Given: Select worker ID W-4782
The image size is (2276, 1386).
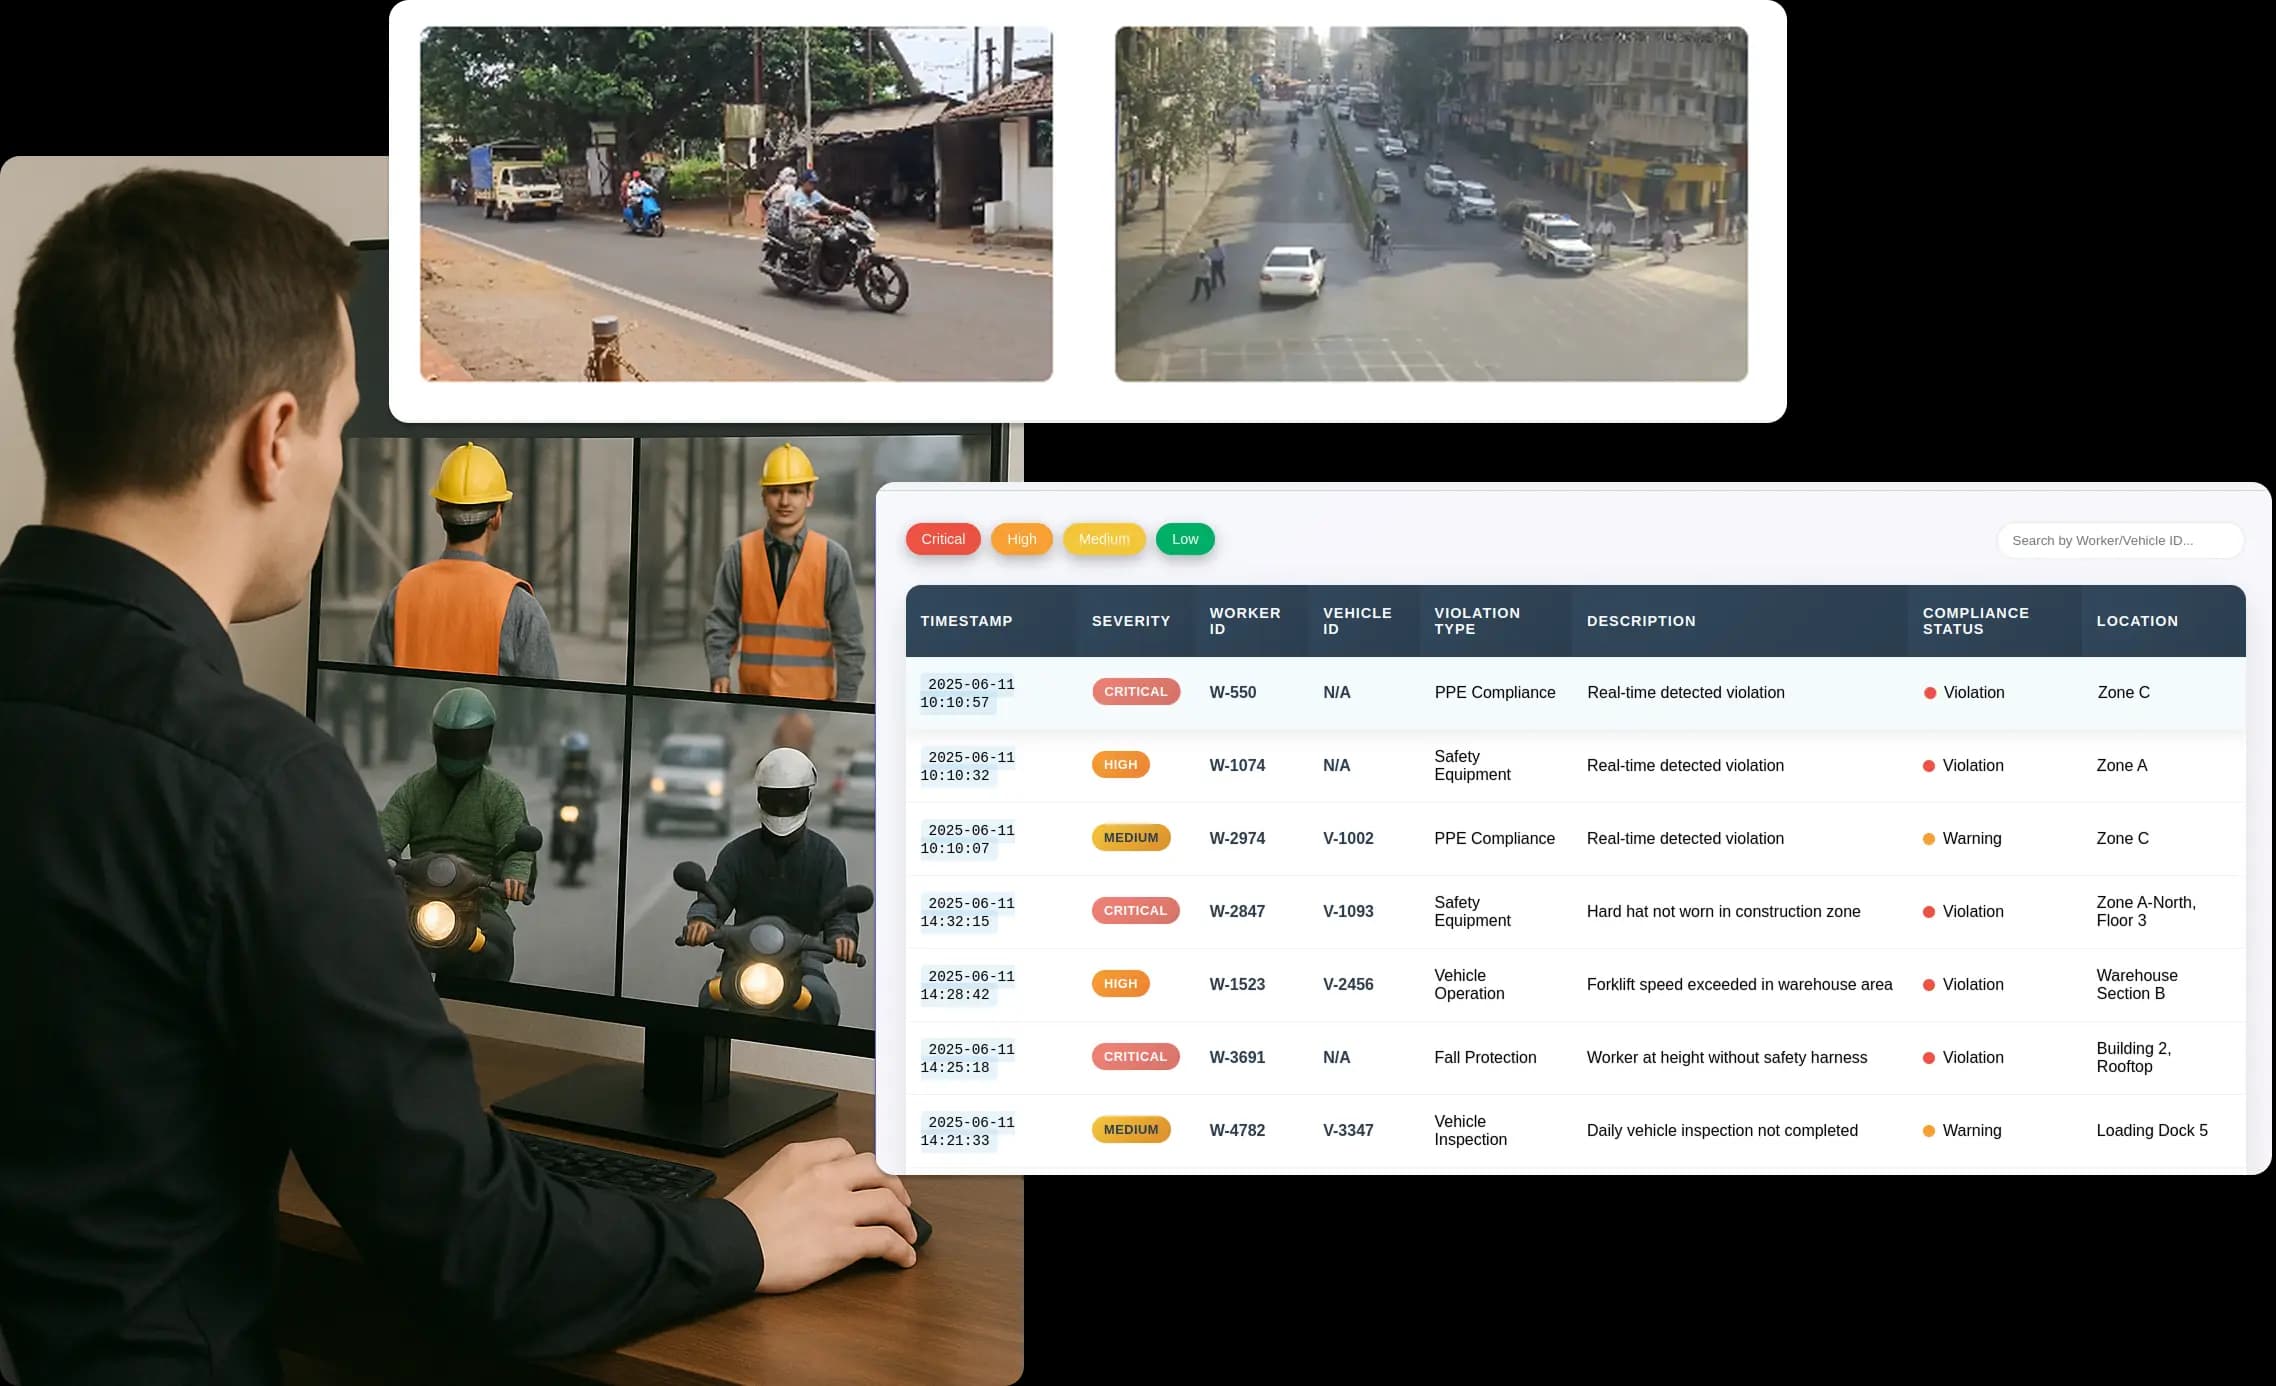Looking at the screenshot, I should pos(1237,1130).
